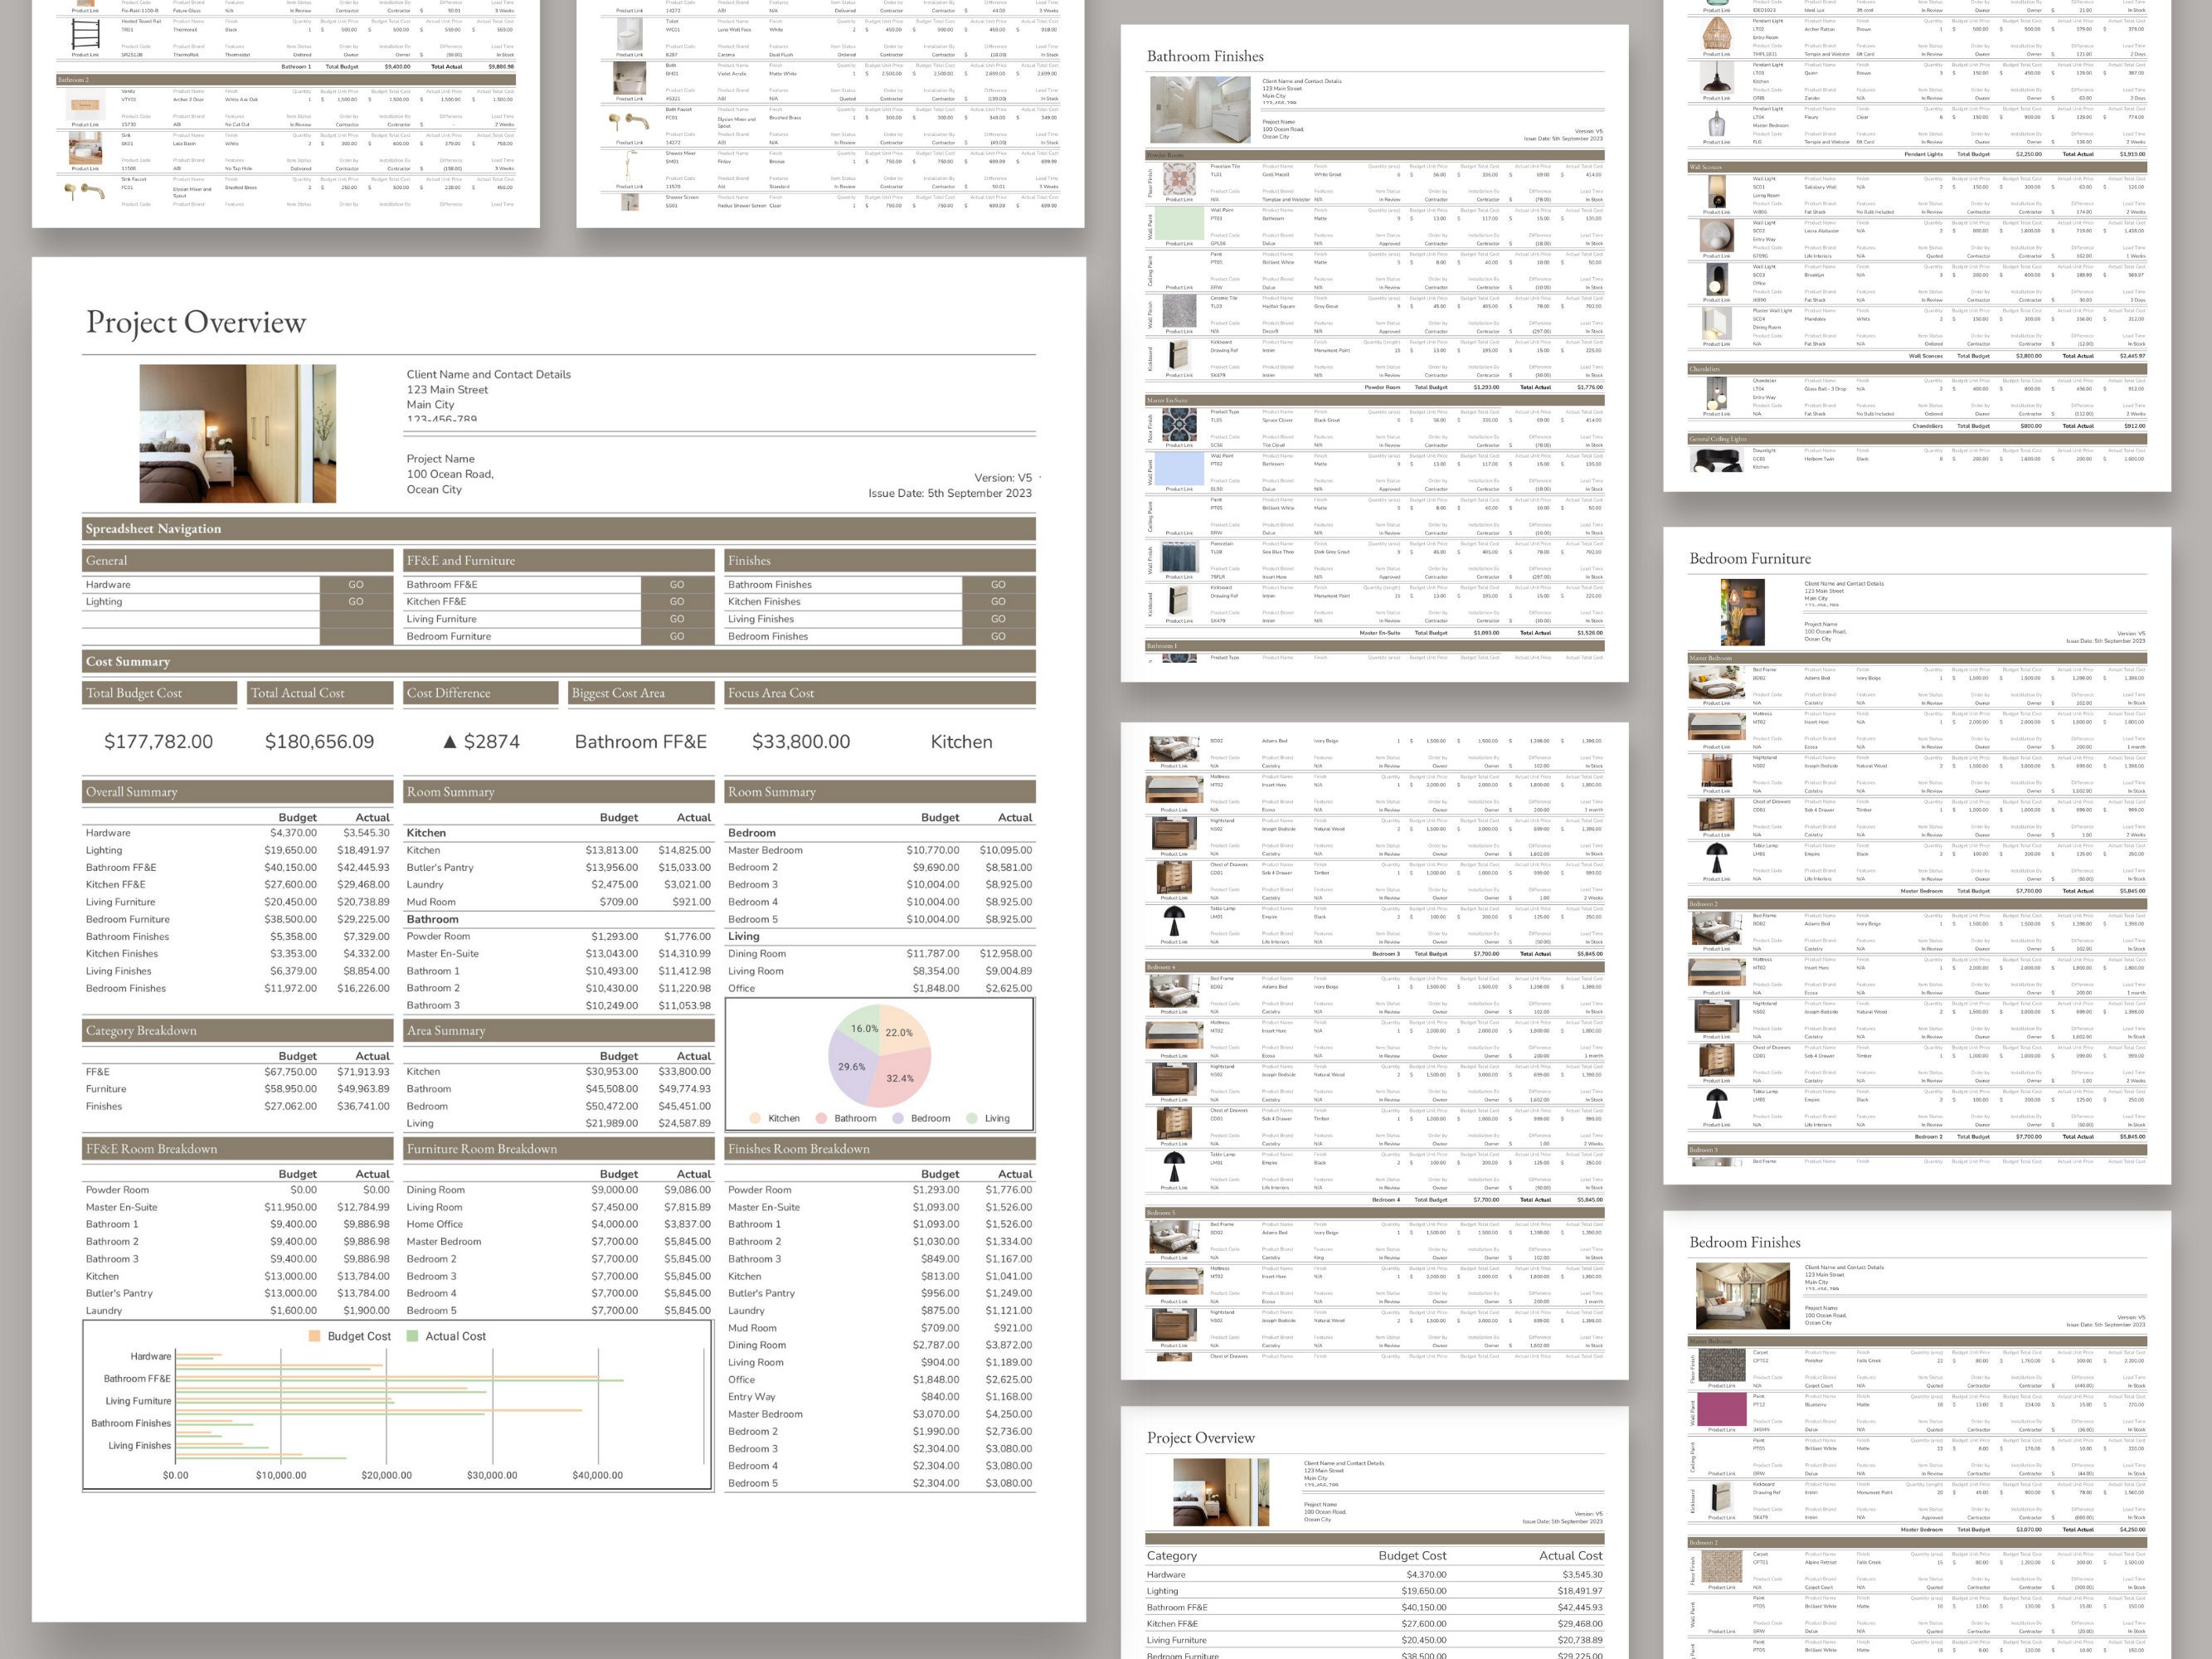Click the Area Summary header
The image size is (2212, 1659).
[x=559, y=1030]
